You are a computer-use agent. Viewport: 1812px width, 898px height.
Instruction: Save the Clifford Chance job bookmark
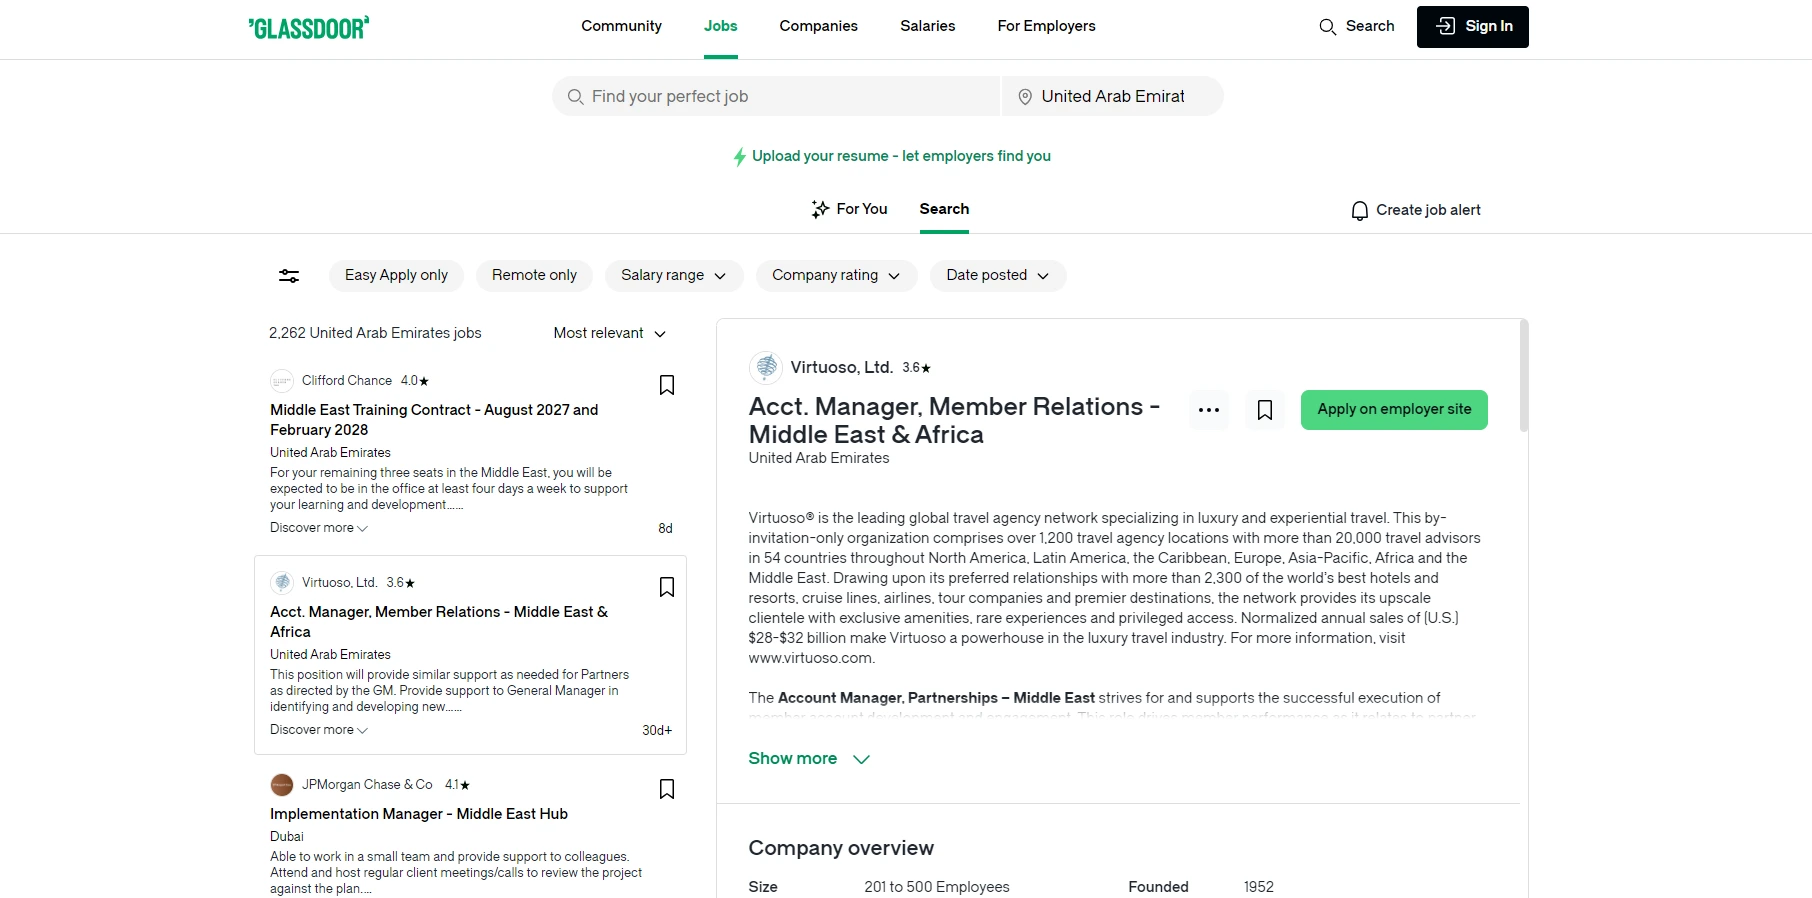click(667, 385)
